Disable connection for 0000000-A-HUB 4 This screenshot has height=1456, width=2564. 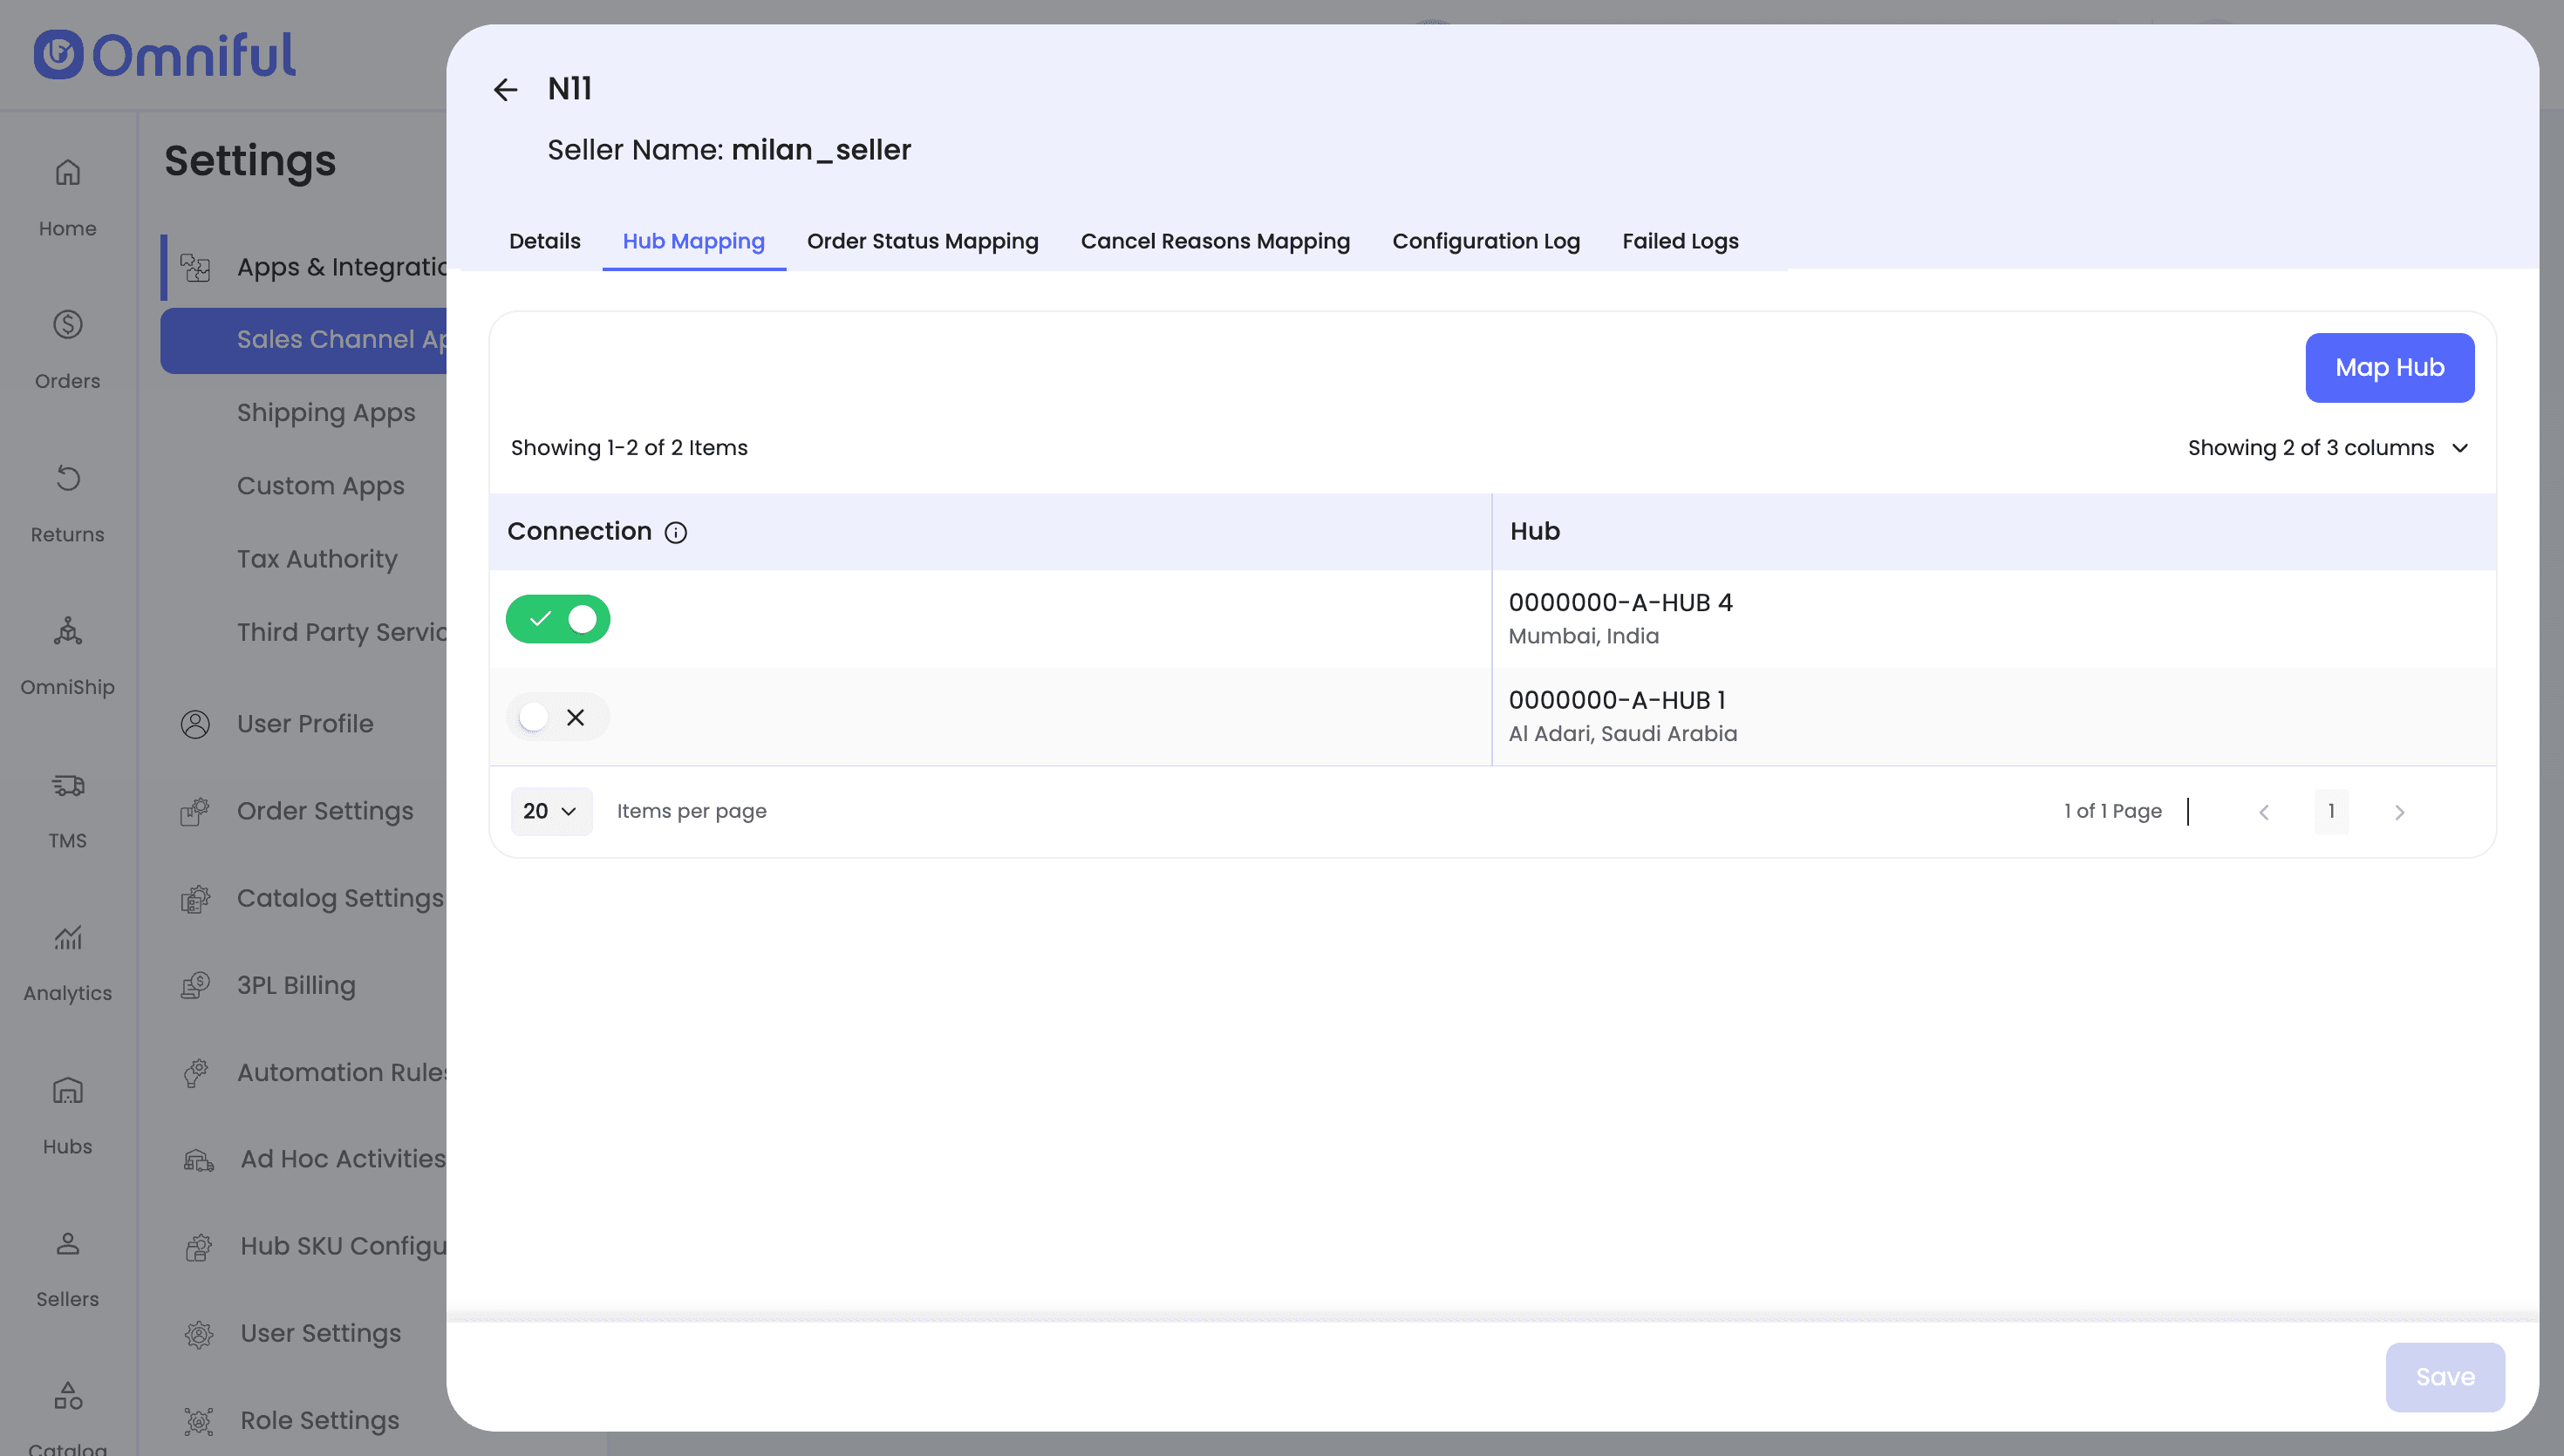click(558, 619)
